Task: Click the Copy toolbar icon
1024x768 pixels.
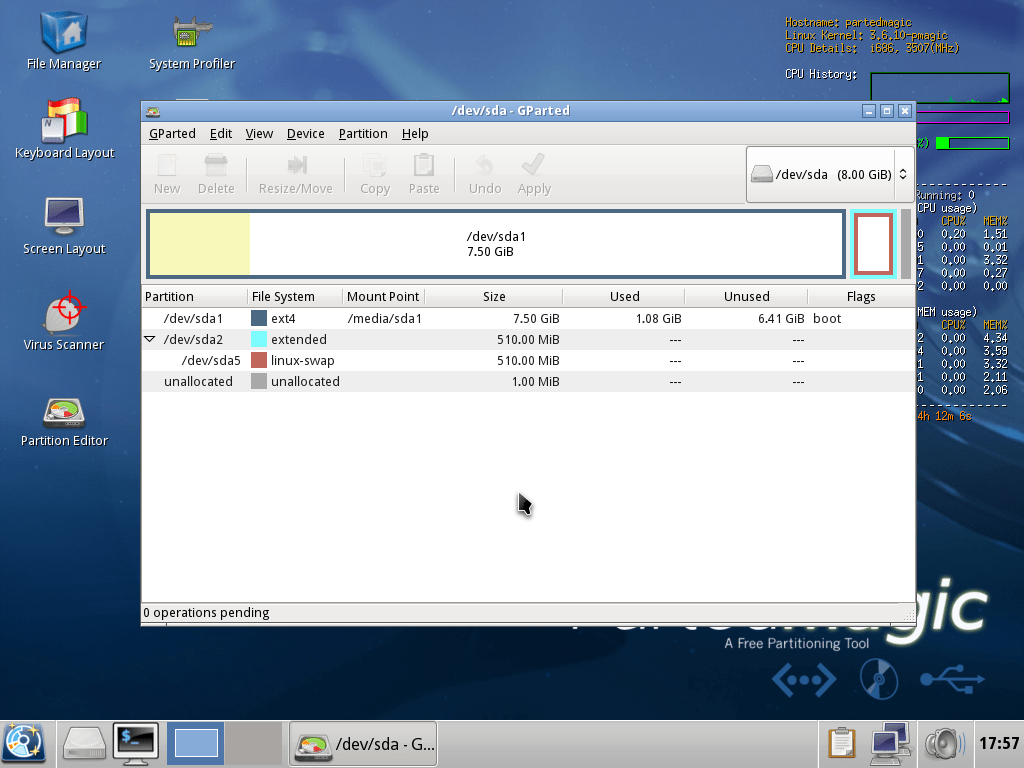Action: (375, 173)
